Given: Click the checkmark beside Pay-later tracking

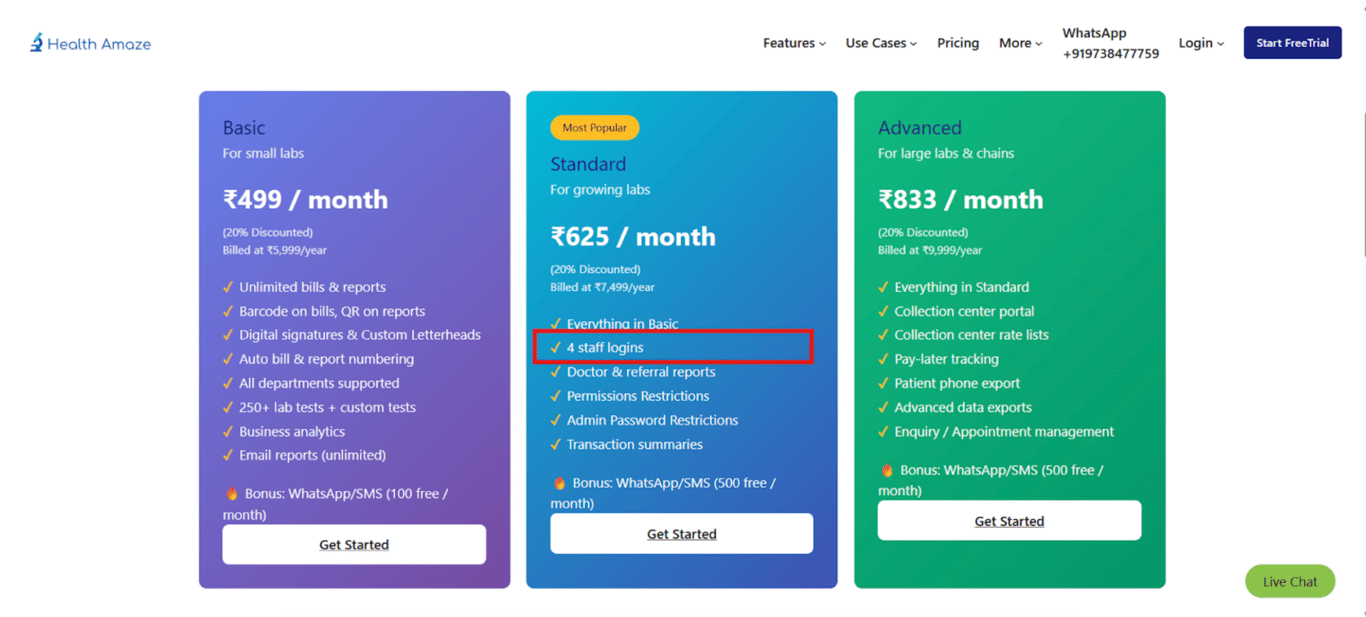Looking at the screenshot, I should click(x=884, y=359).
